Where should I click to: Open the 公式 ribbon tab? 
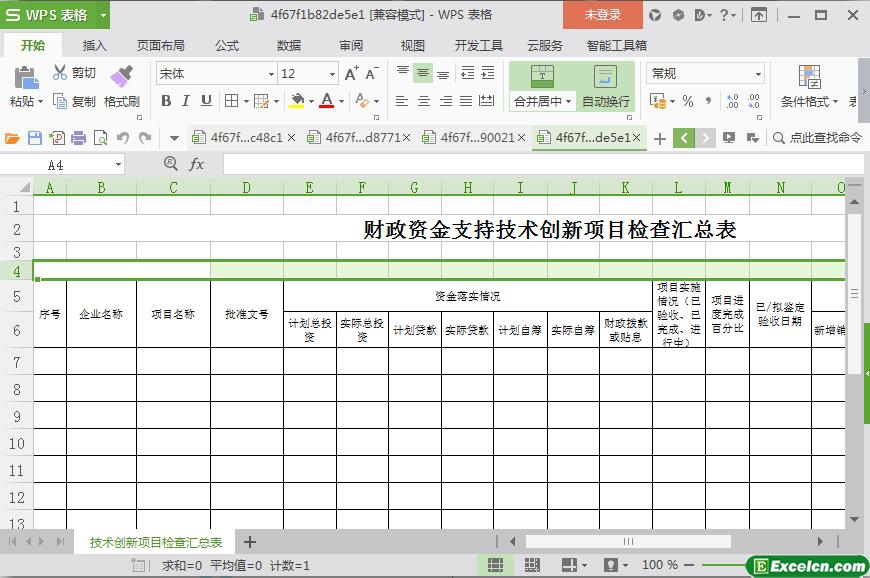227,45
